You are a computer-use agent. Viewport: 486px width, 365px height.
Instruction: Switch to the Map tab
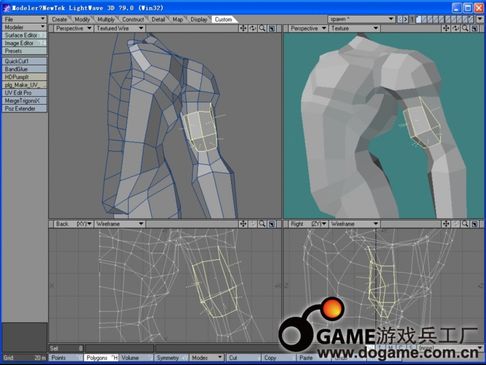[178, 19]
